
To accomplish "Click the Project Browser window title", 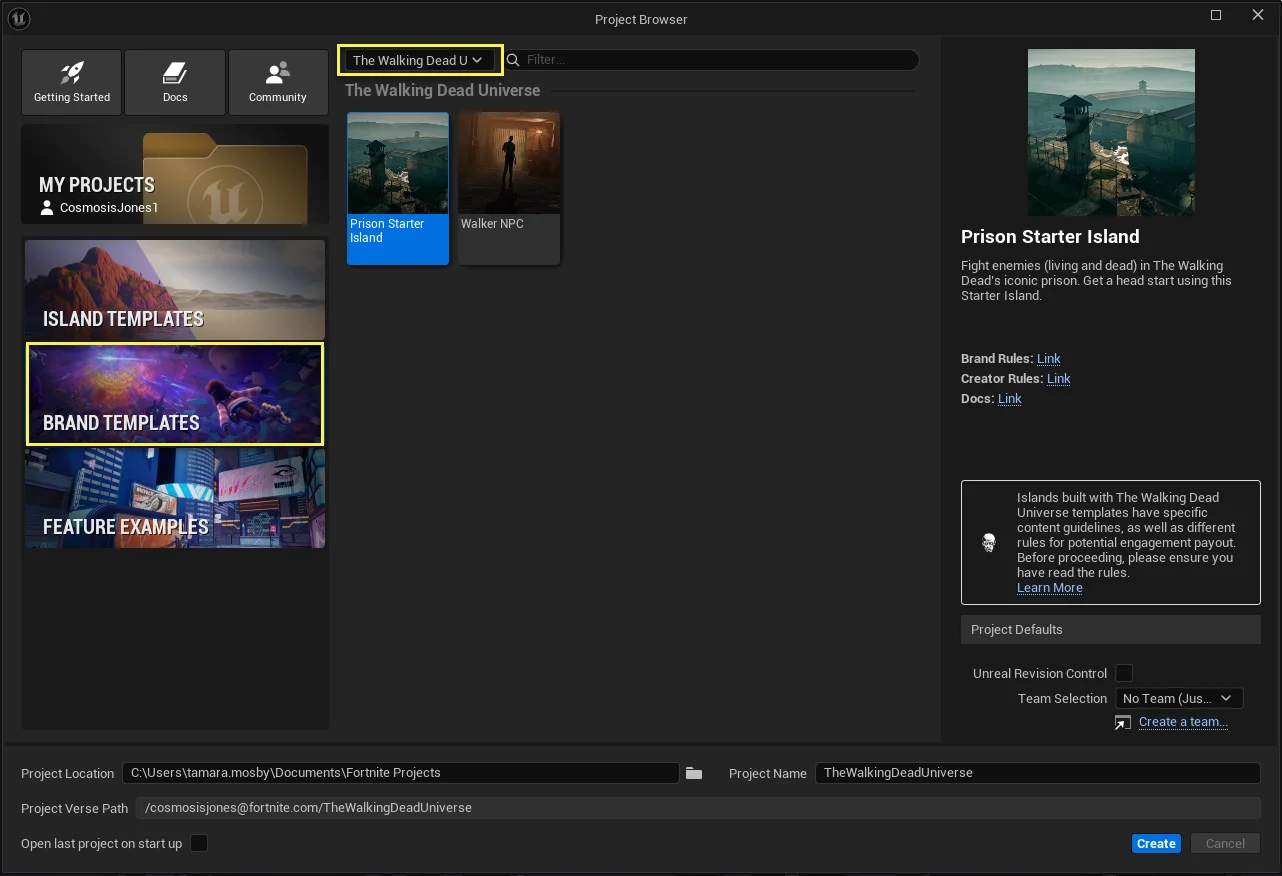I will coord(641,19).
